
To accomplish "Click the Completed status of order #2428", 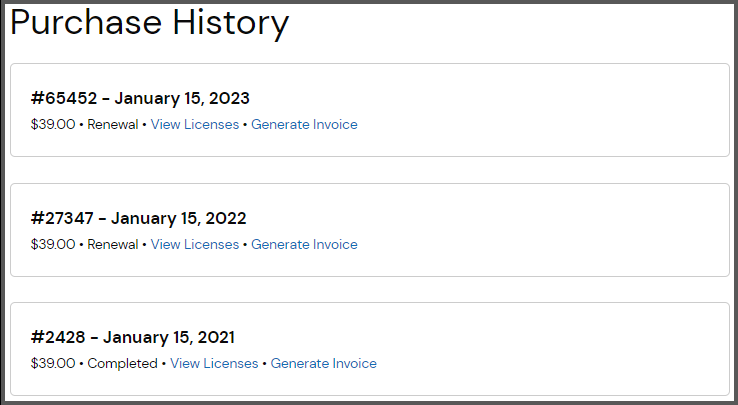I will 122,364.
